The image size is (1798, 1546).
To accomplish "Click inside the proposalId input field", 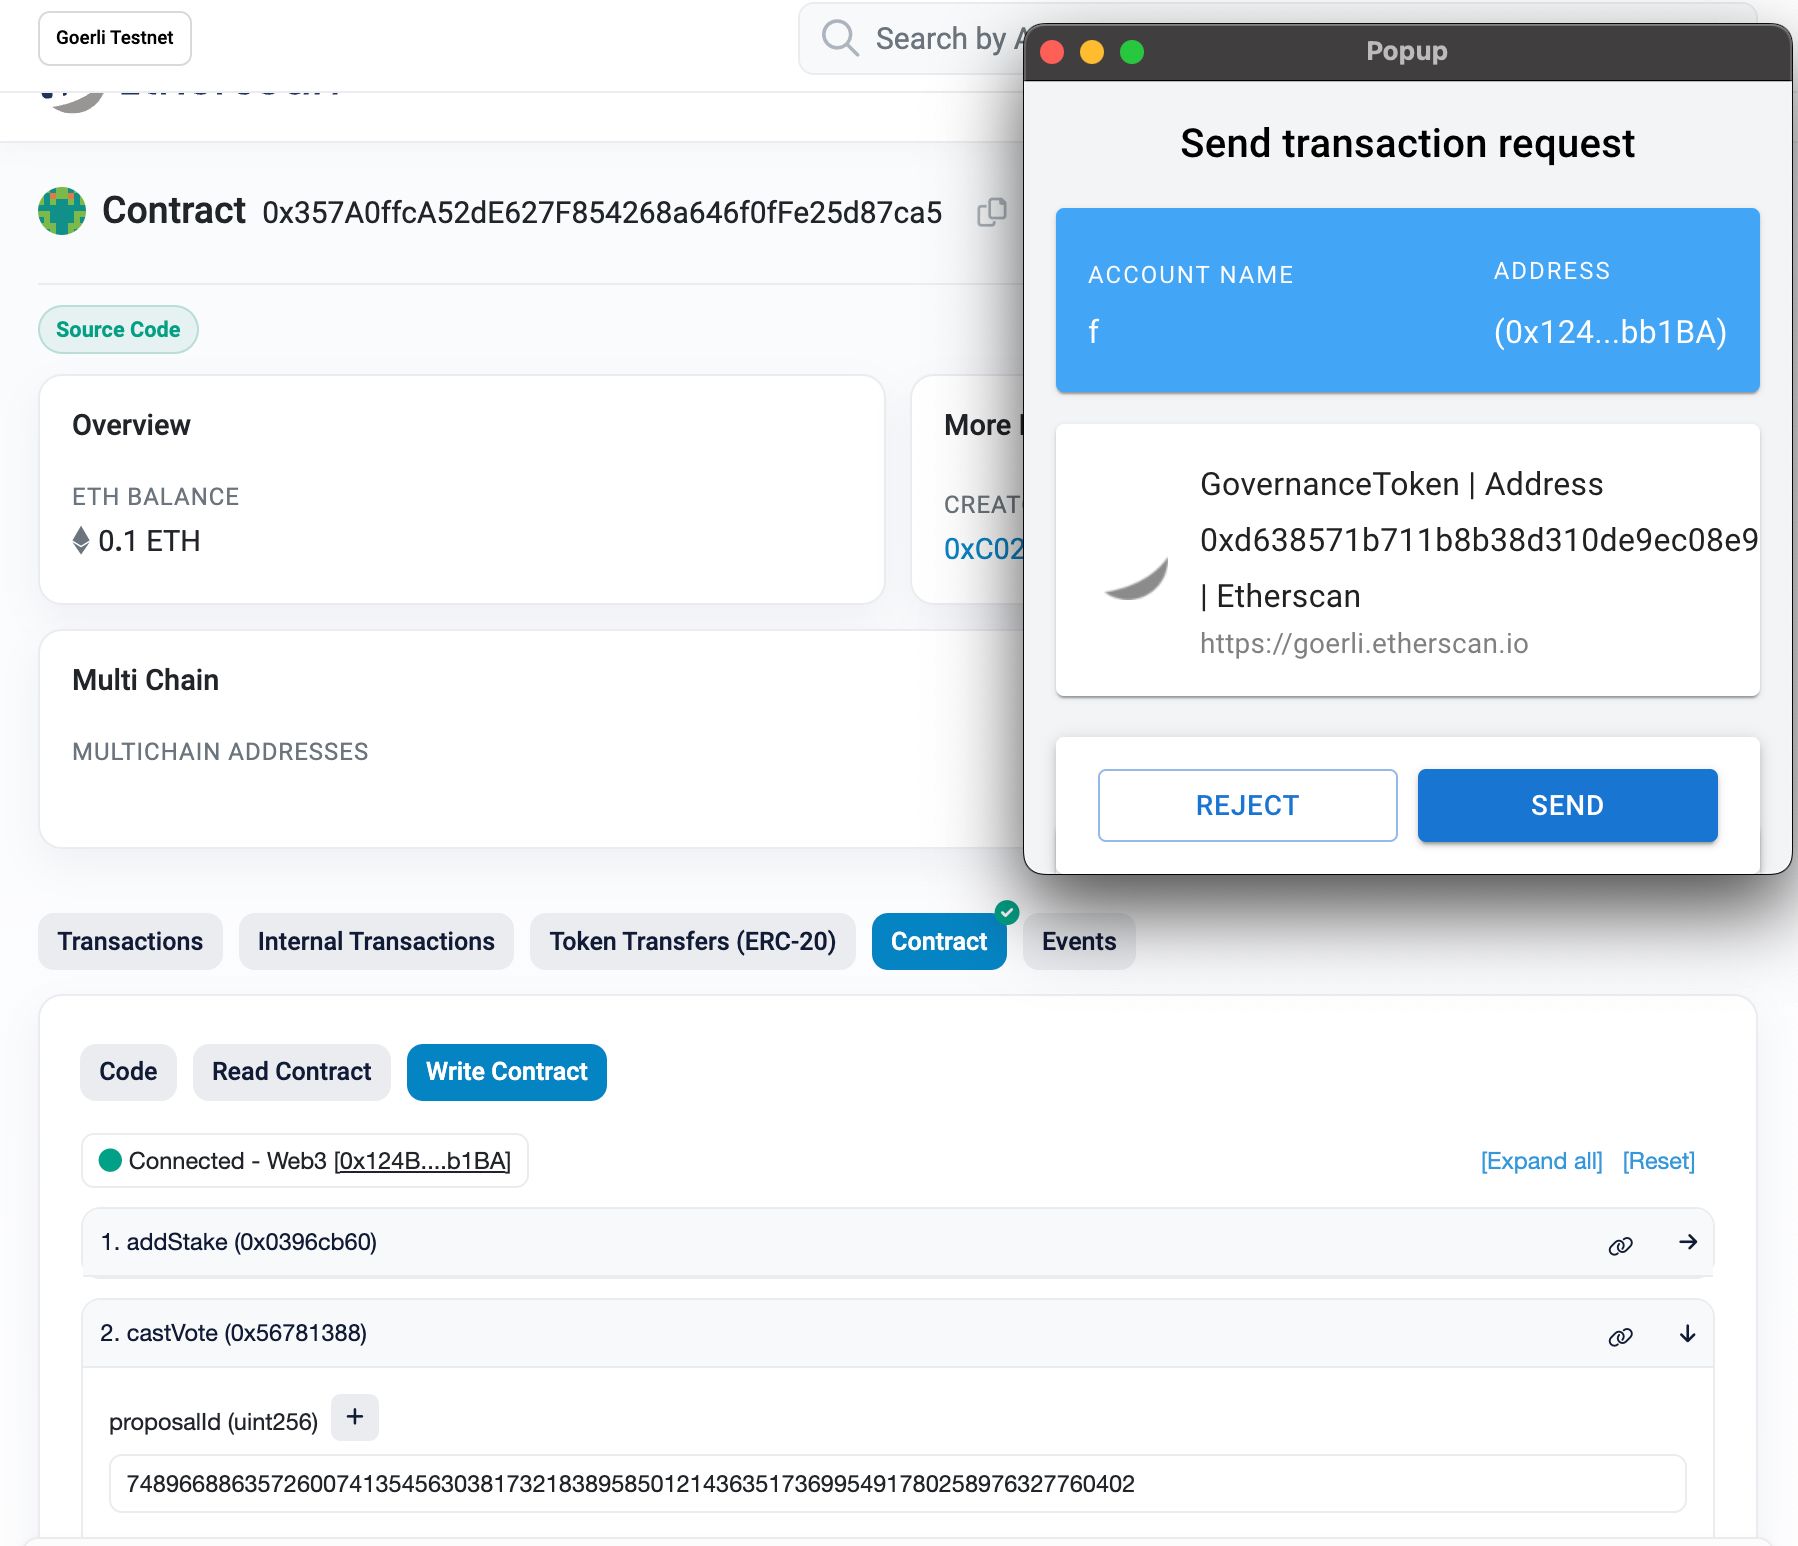I will click(x=897, y=1483).
